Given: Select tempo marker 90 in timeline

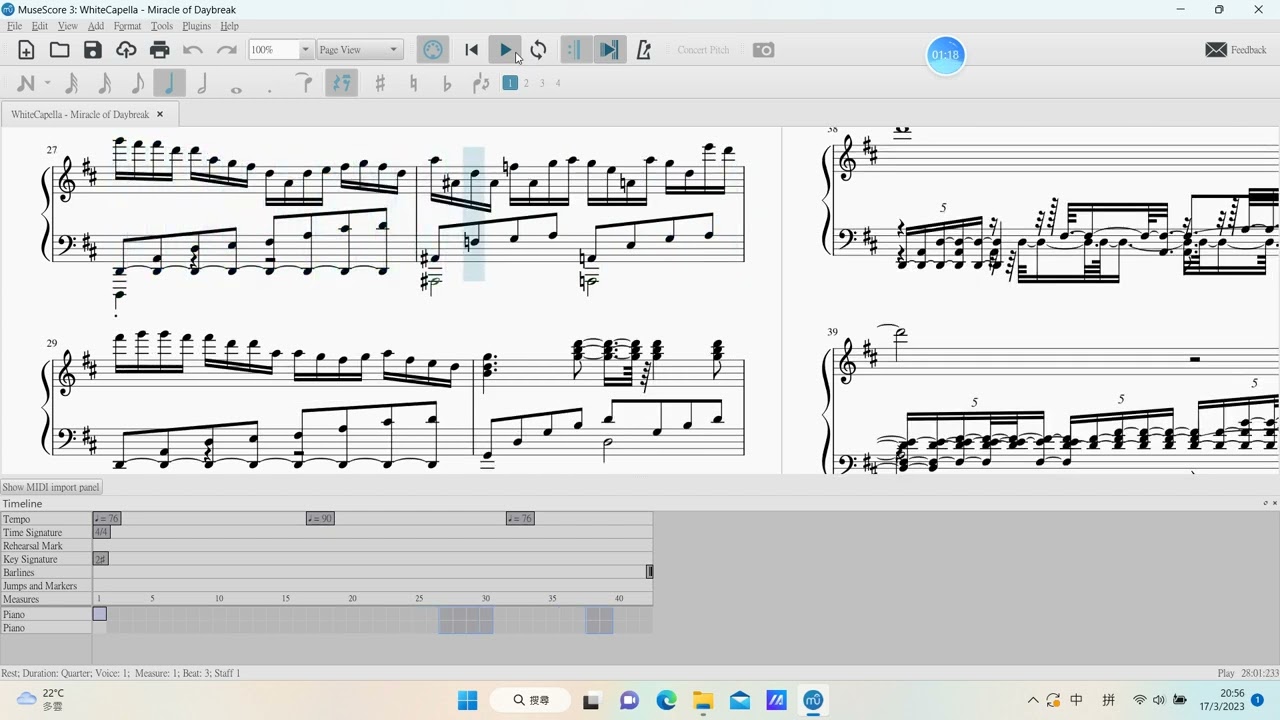Looking at the screenshot, I should point(320,518).
